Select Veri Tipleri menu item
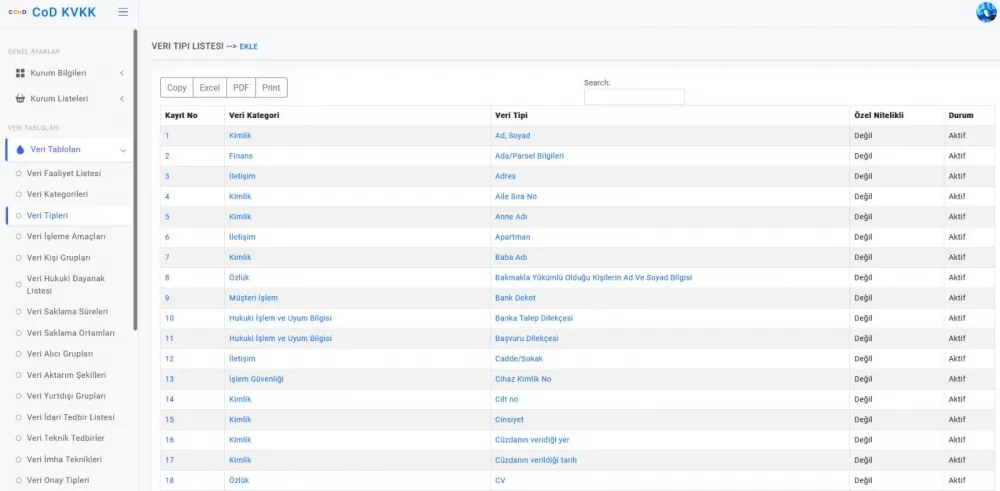 coord(47,216)
